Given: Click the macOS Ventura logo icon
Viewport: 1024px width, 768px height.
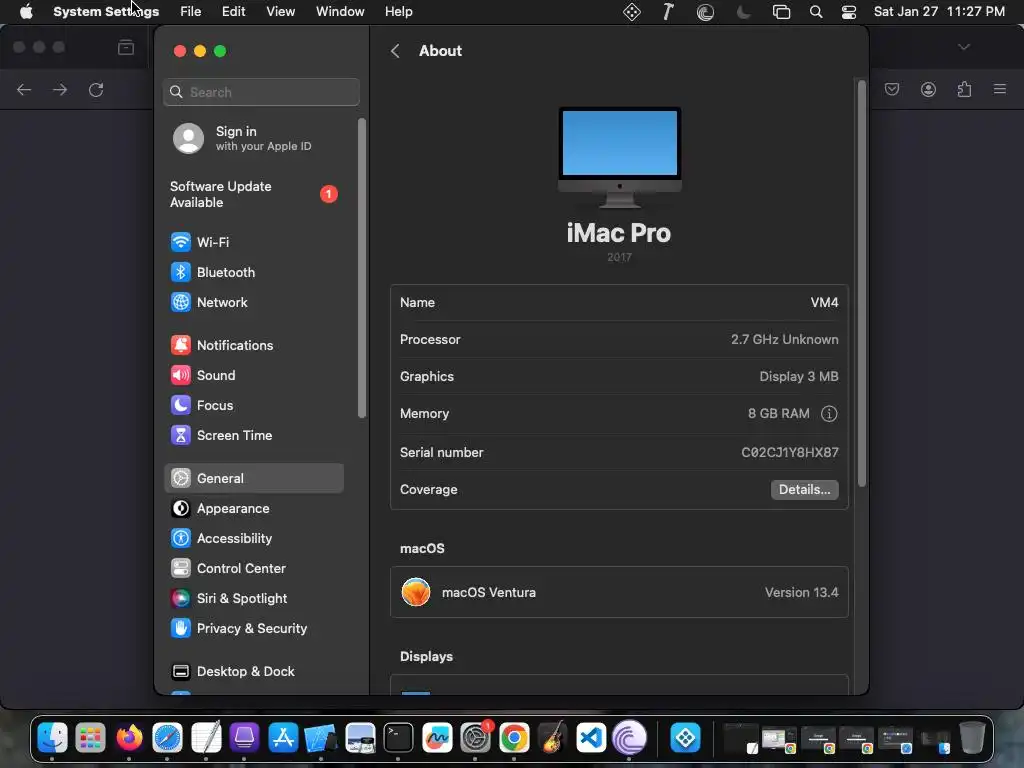Looking at the screenshot, I should 416,592.
